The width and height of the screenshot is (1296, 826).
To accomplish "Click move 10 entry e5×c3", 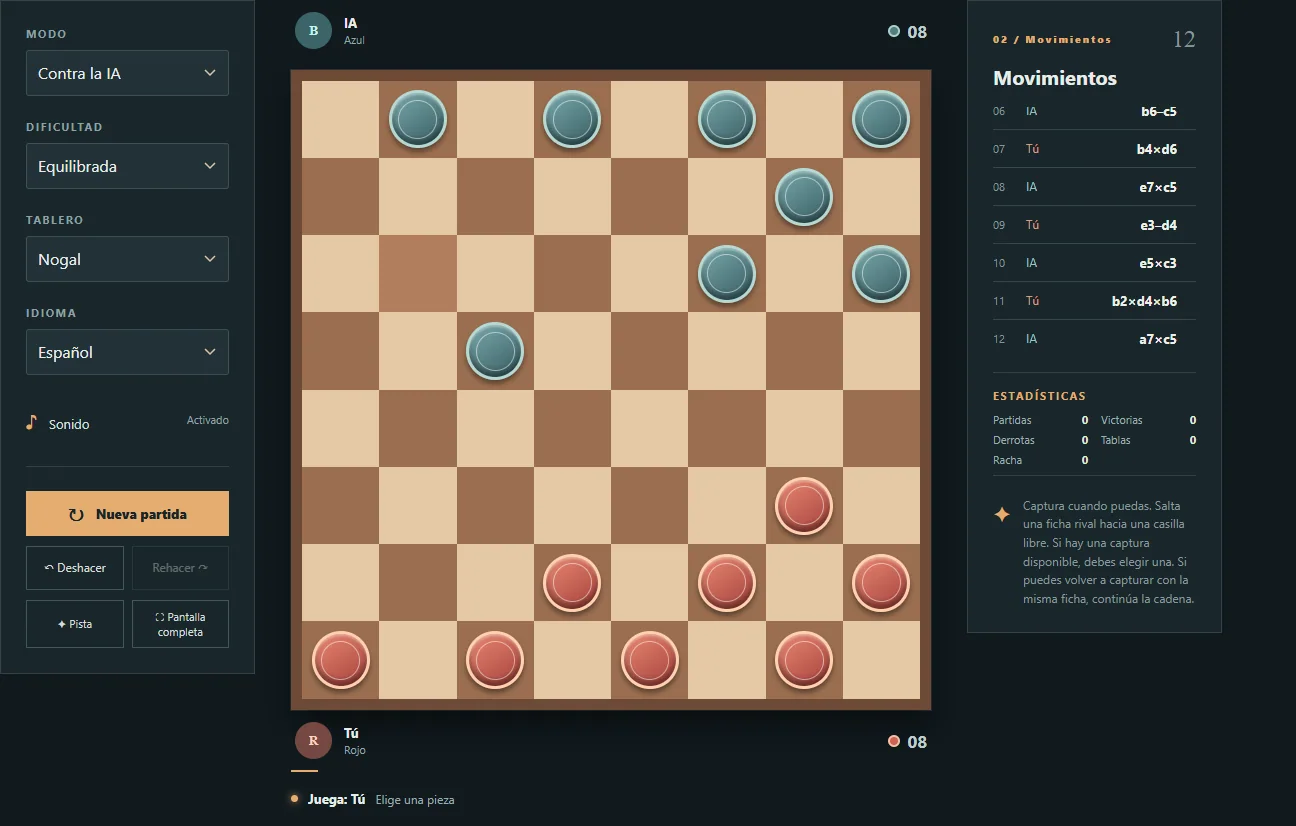I will point(1094,263).
